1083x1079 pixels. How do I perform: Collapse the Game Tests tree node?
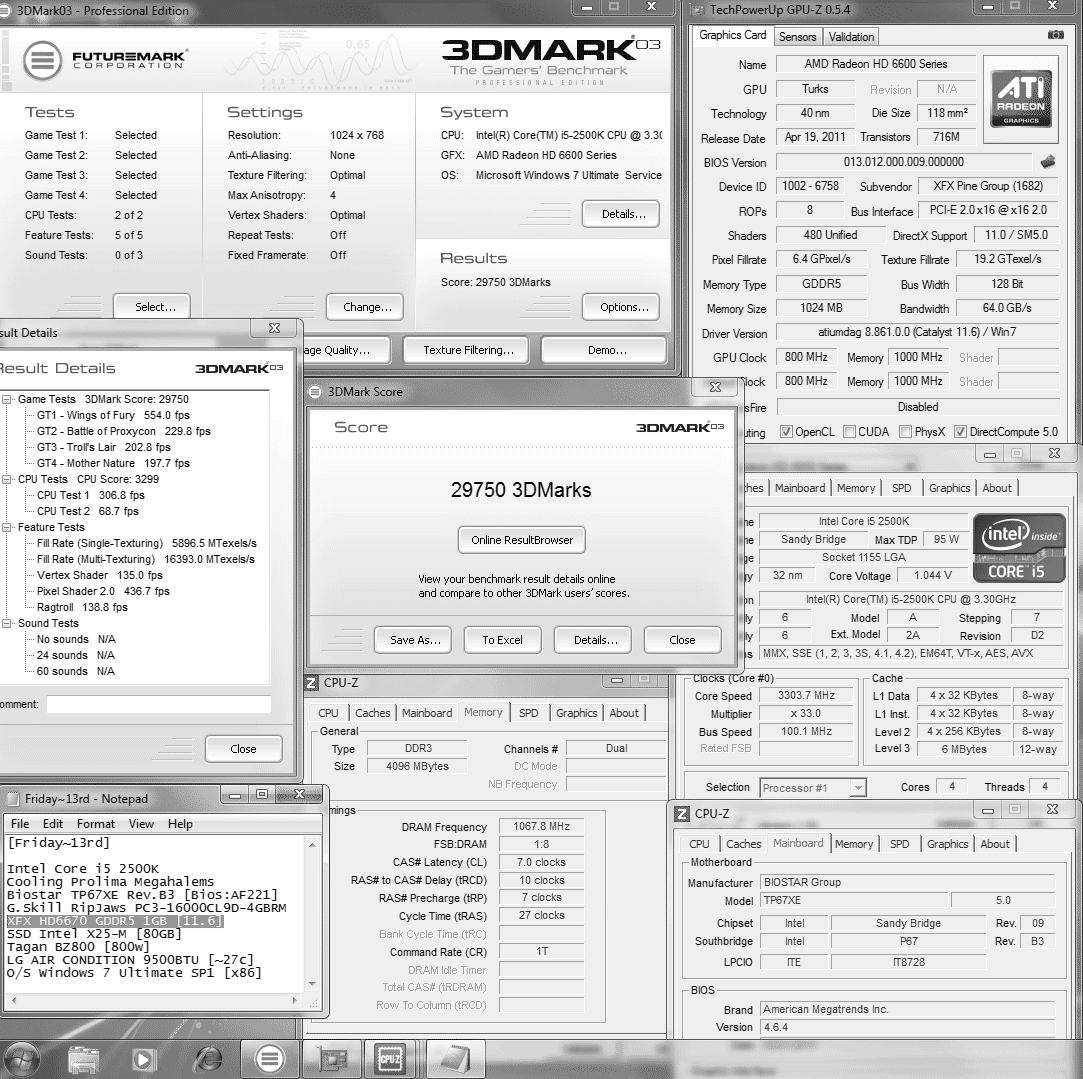[x=7, y=399]
